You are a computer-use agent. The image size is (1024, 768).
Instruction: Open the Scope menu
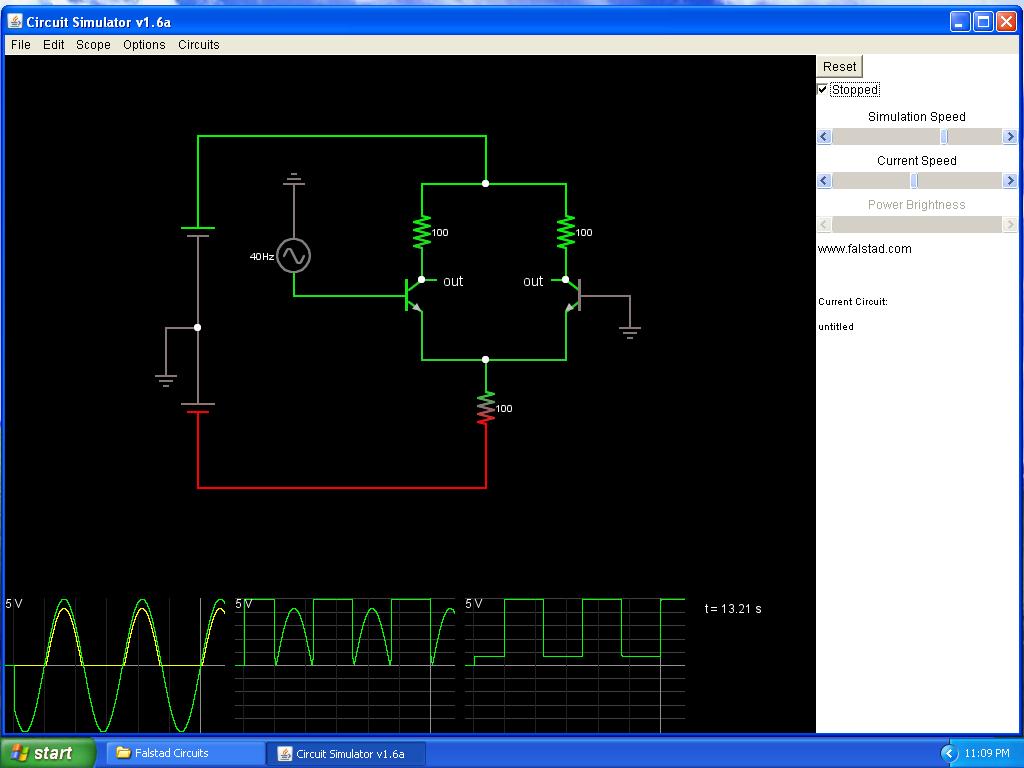tap(93, 45)
